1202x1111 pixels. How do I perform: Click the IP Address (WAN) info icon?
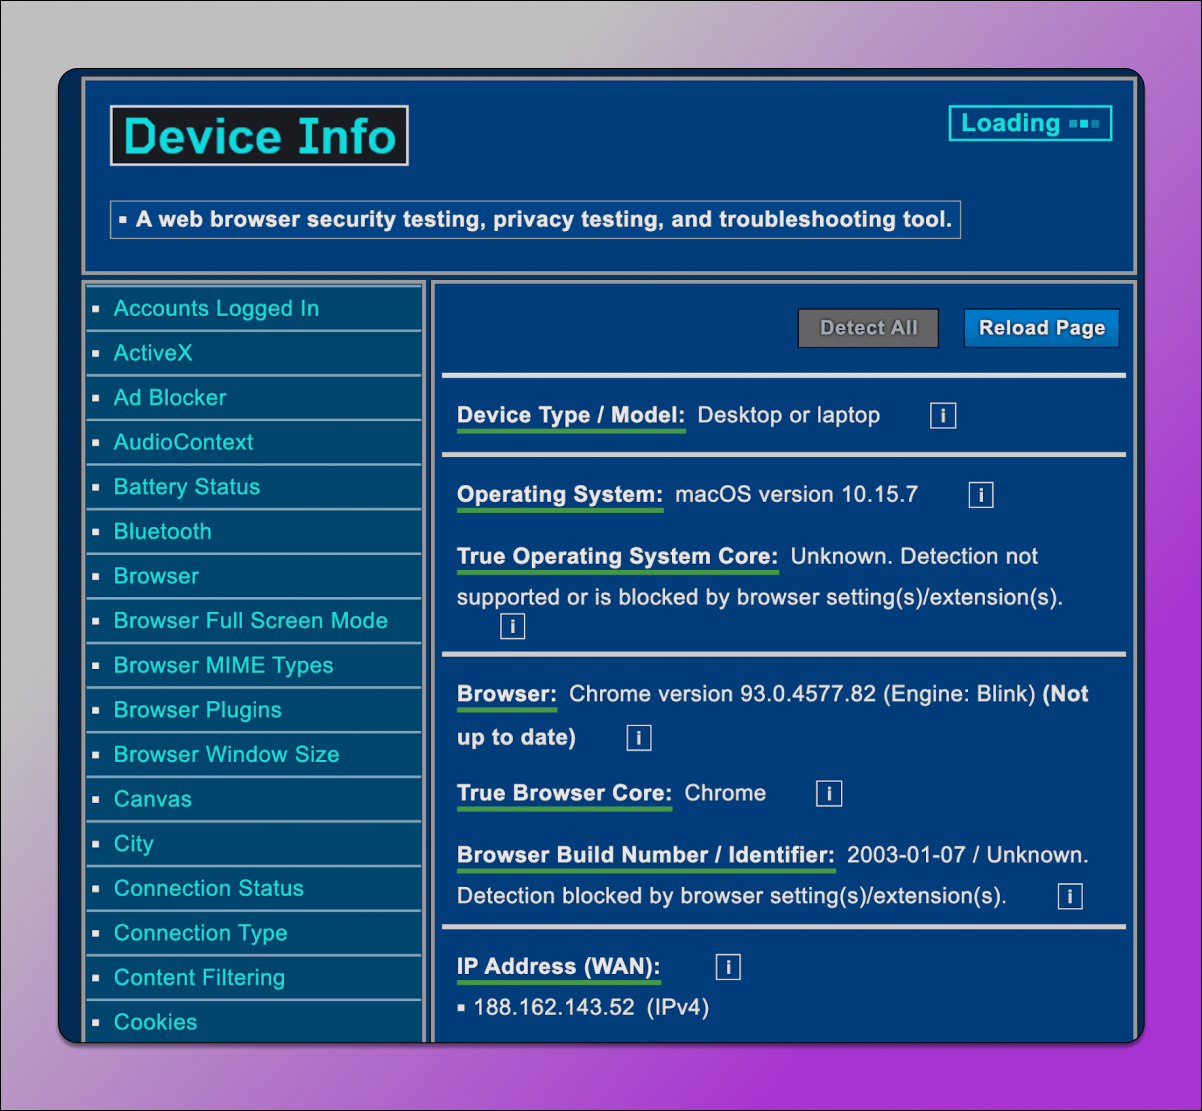[727, 966]
